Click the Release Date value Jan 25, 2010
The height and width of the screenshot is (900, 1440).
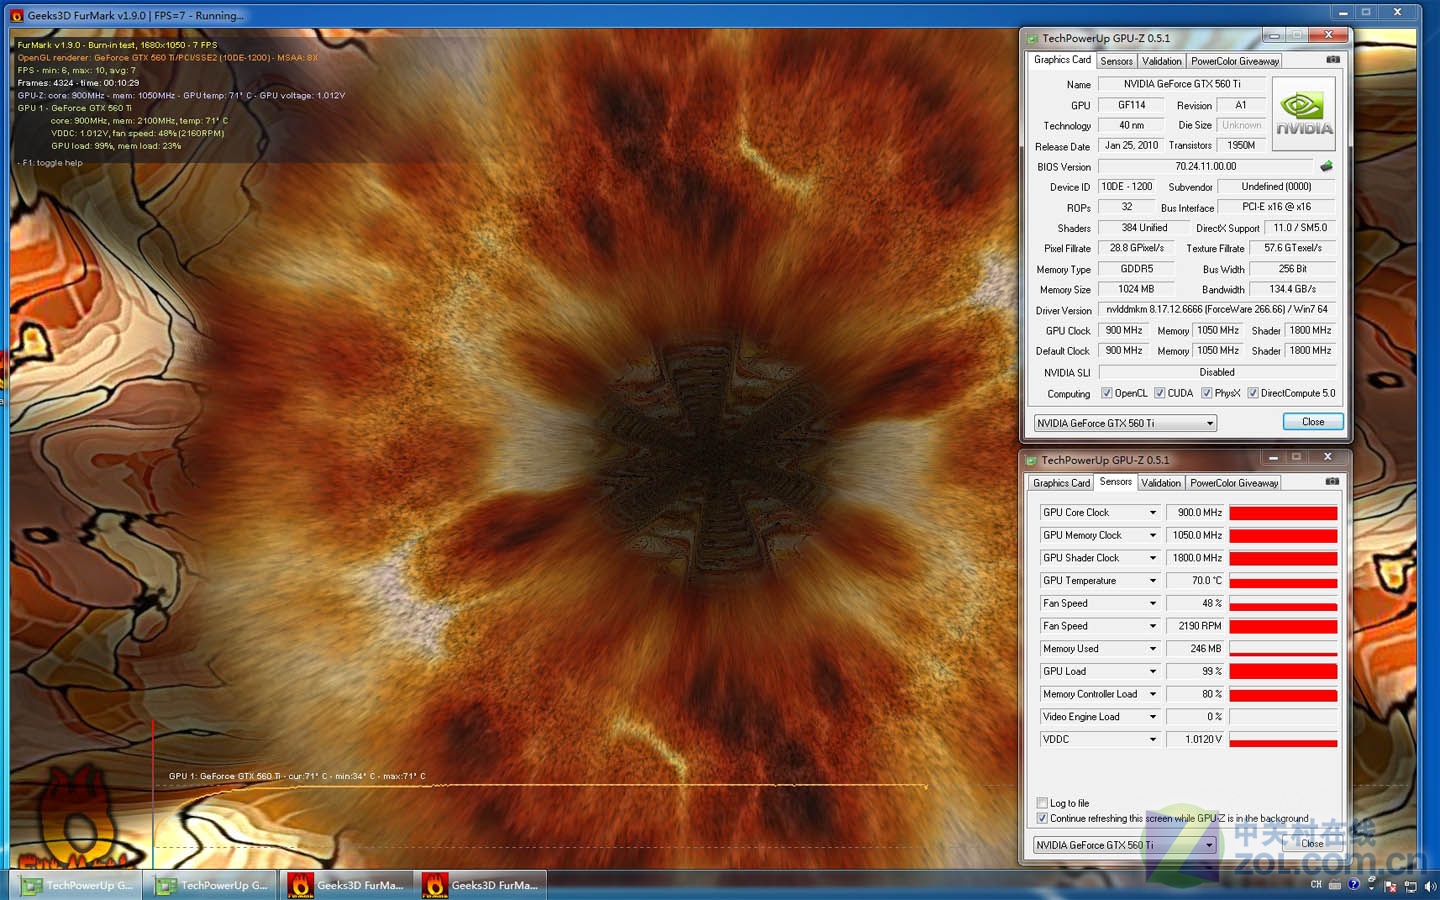1131,146
